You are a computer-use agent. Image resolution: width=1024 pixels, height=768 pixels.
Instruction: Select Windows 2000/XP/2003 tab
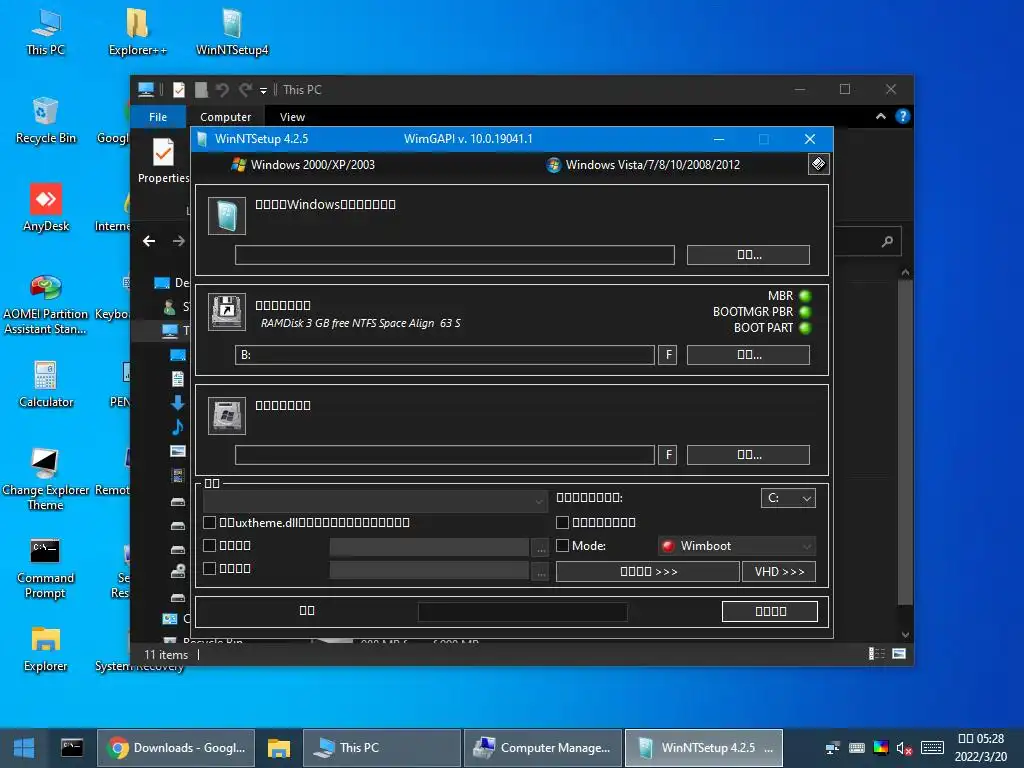303,165
